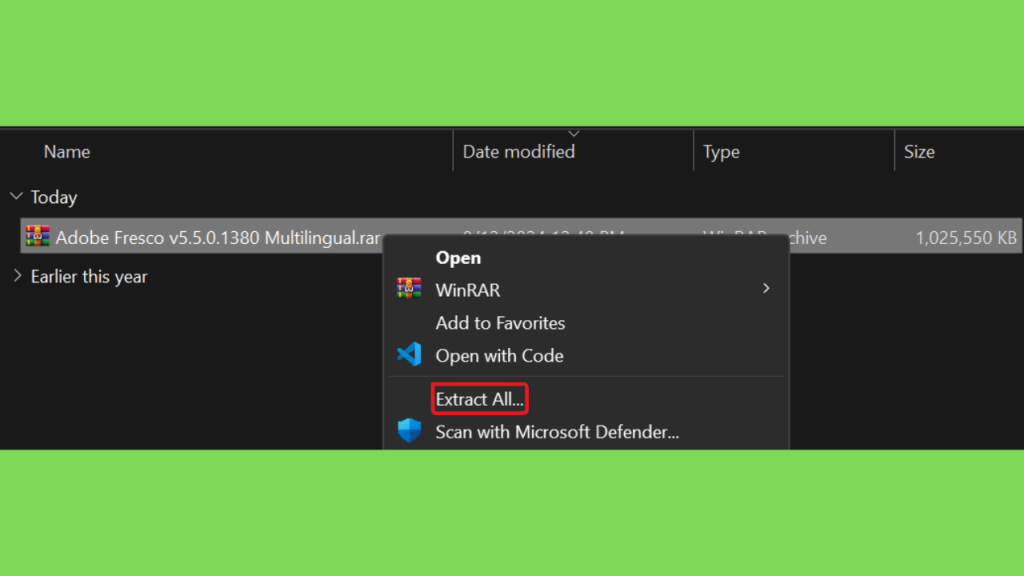The image size is (1024, 576).
Task: Sort by the Name column header
Action: pyautogui.click(x=67, y=152)
